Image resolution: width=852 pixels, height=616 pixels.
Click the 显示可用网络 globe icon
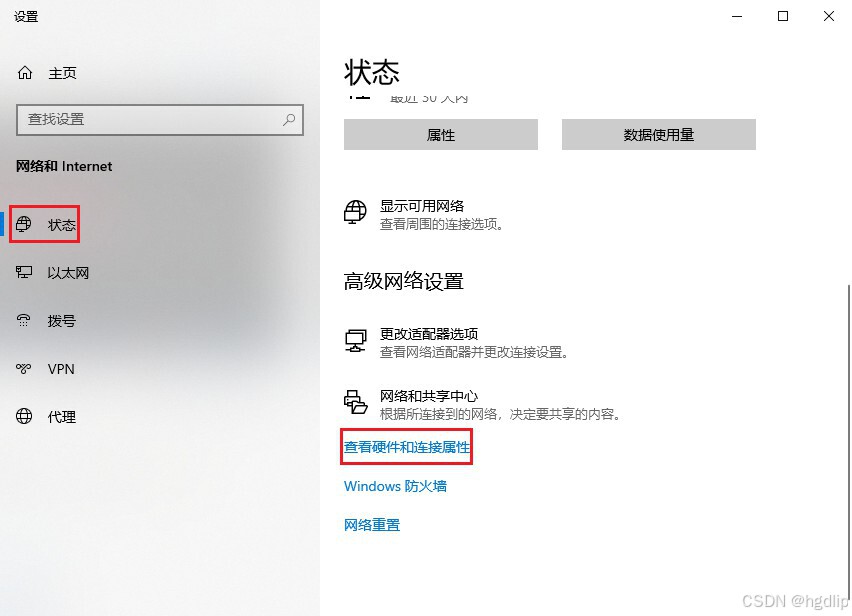[355, 212]
